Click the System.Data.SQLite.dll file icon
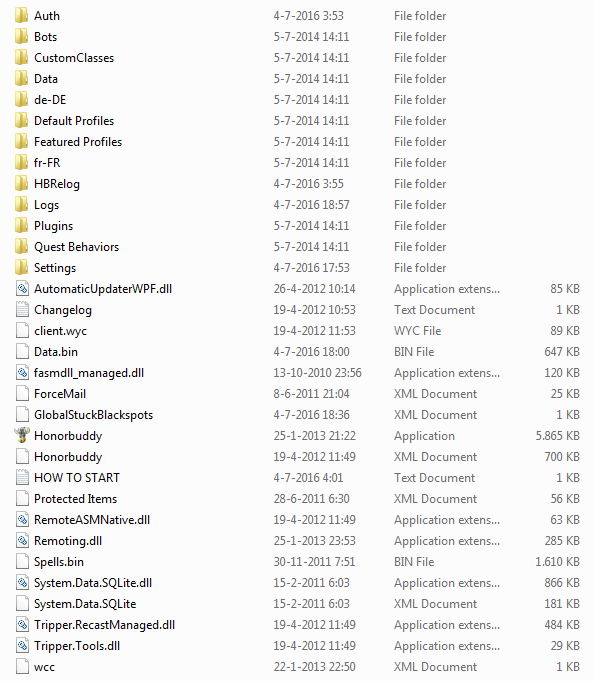 (22, 582)
